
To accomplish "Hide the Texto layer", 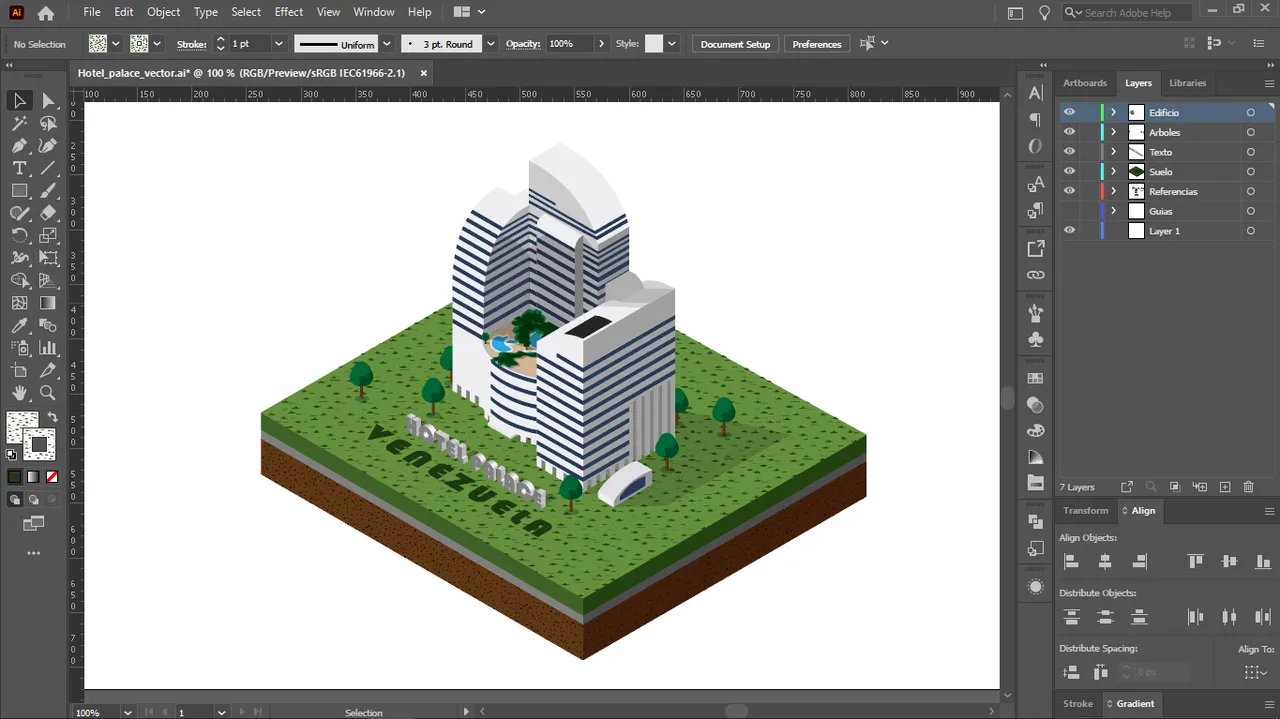I will [1069, 152].
